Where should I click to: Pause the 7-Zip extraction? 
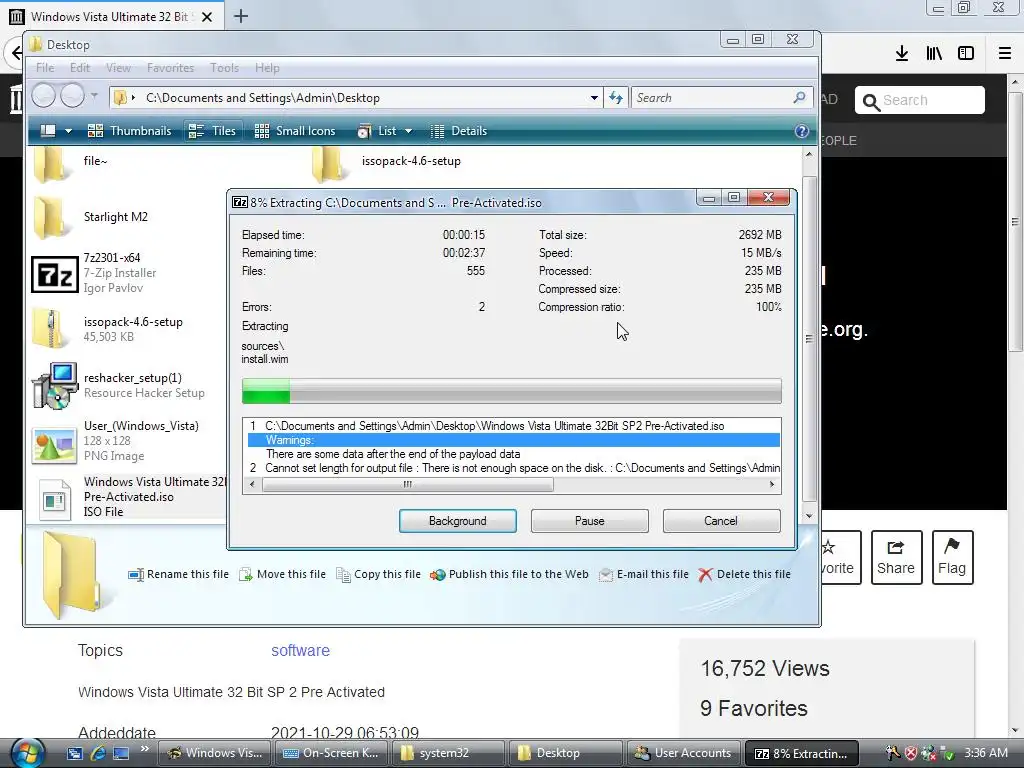coord(589,520)
